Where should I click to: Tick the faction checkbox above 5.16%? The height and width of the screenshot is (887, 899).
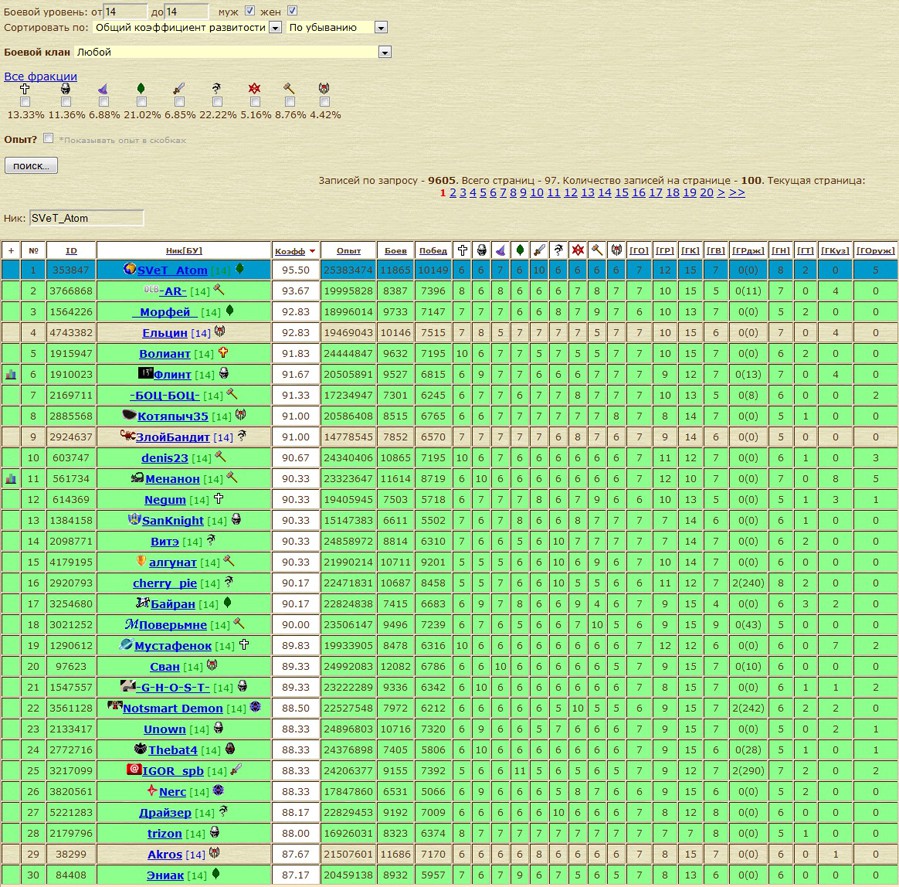click(255, 101)
